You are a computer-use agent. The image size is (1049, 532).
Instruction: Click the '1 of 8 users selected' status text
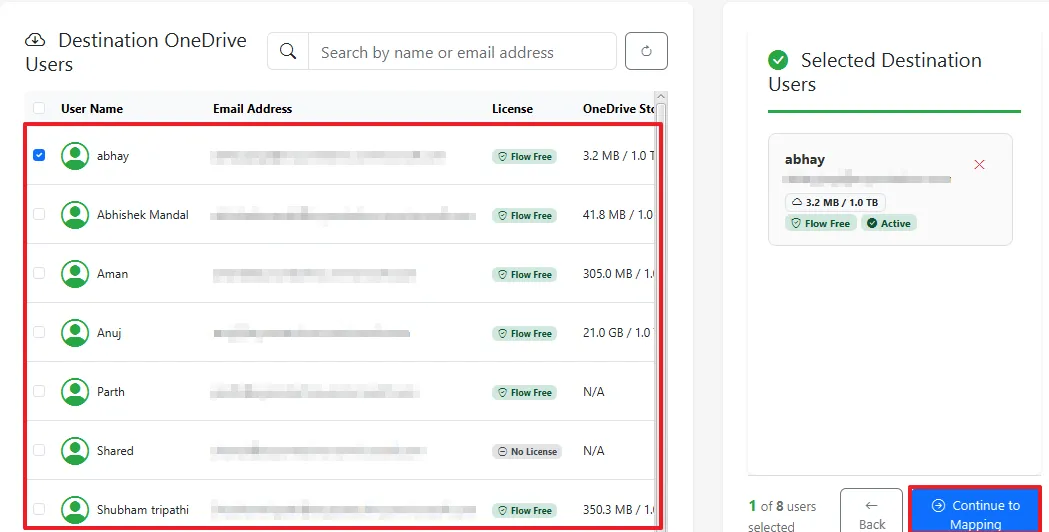click(782, 516)
